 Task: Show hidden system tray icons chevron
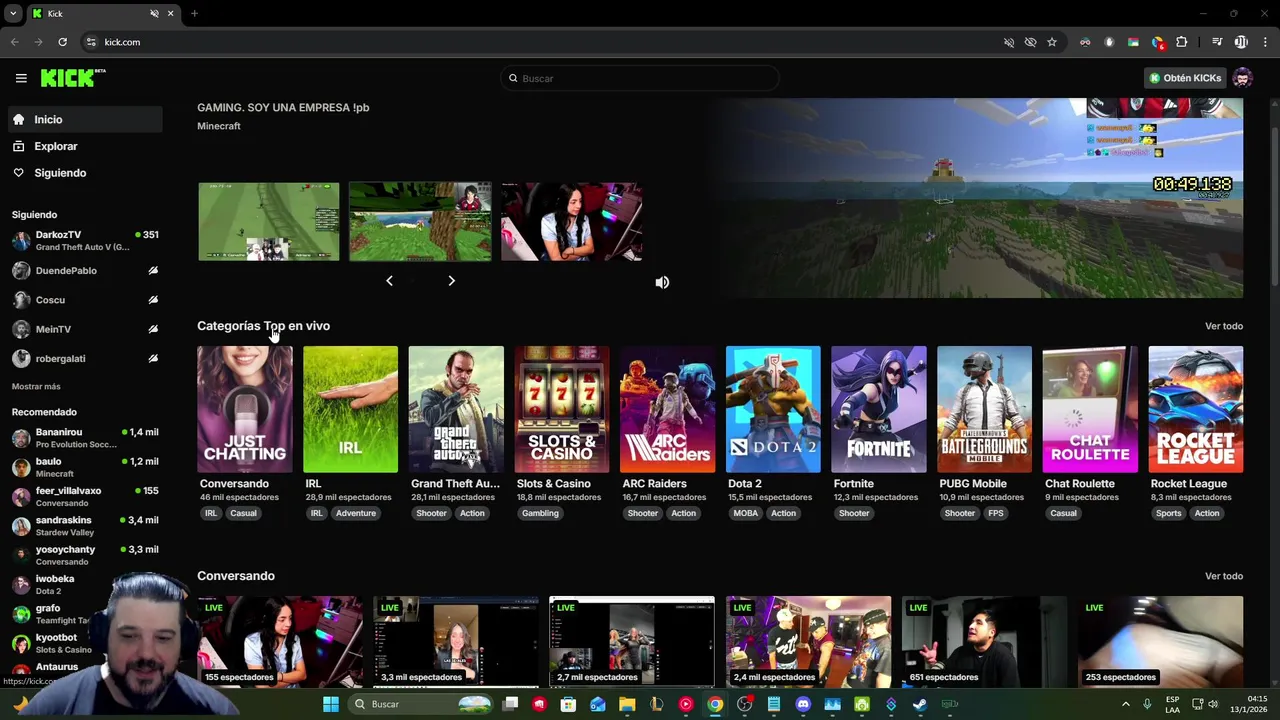[x=1125, y=704]
